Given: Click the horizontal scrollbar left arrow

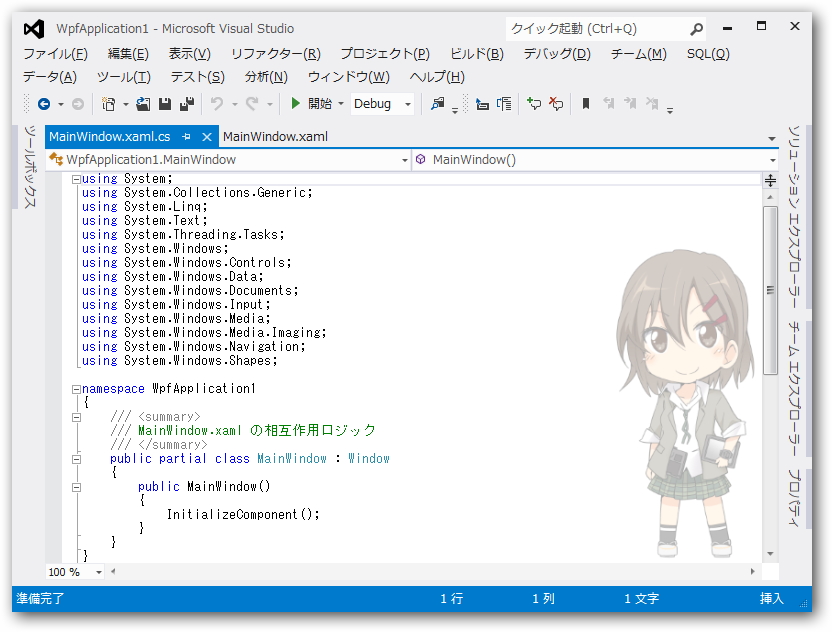Looking at the screenshot, I should coord(112,572).
